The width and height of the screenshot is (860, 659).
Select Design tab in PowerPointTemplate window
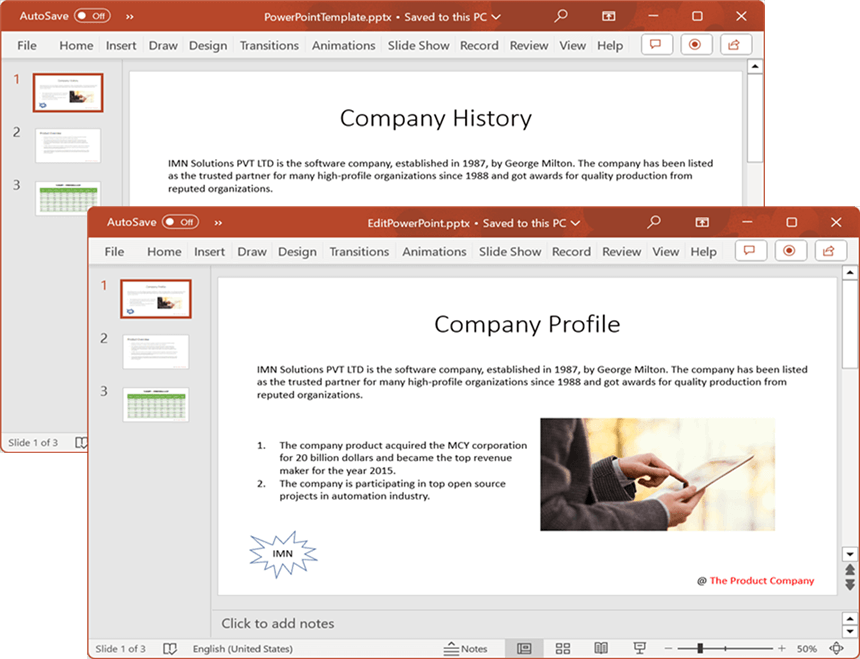pos(208,46)
